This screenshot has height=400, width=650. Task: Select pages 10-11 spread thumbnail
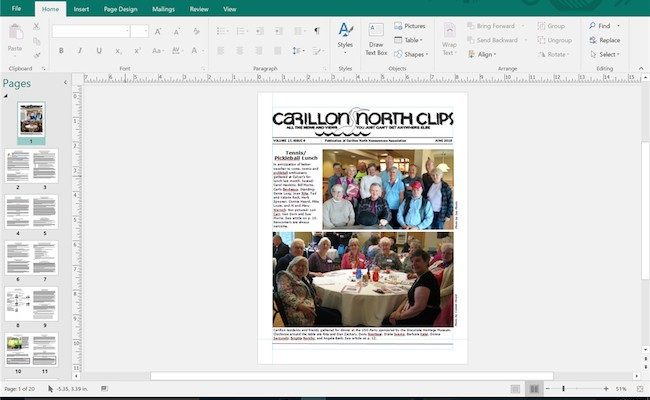[x=32, y=349]
